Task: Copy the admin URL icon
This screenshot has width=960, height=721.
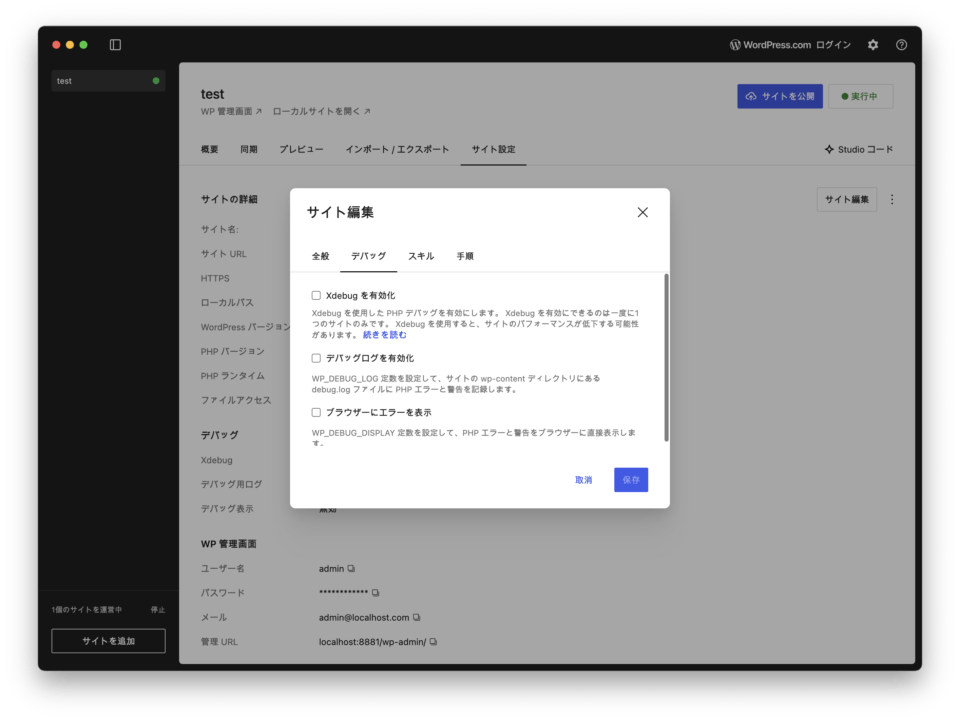Action: click(x=433, y=642)
